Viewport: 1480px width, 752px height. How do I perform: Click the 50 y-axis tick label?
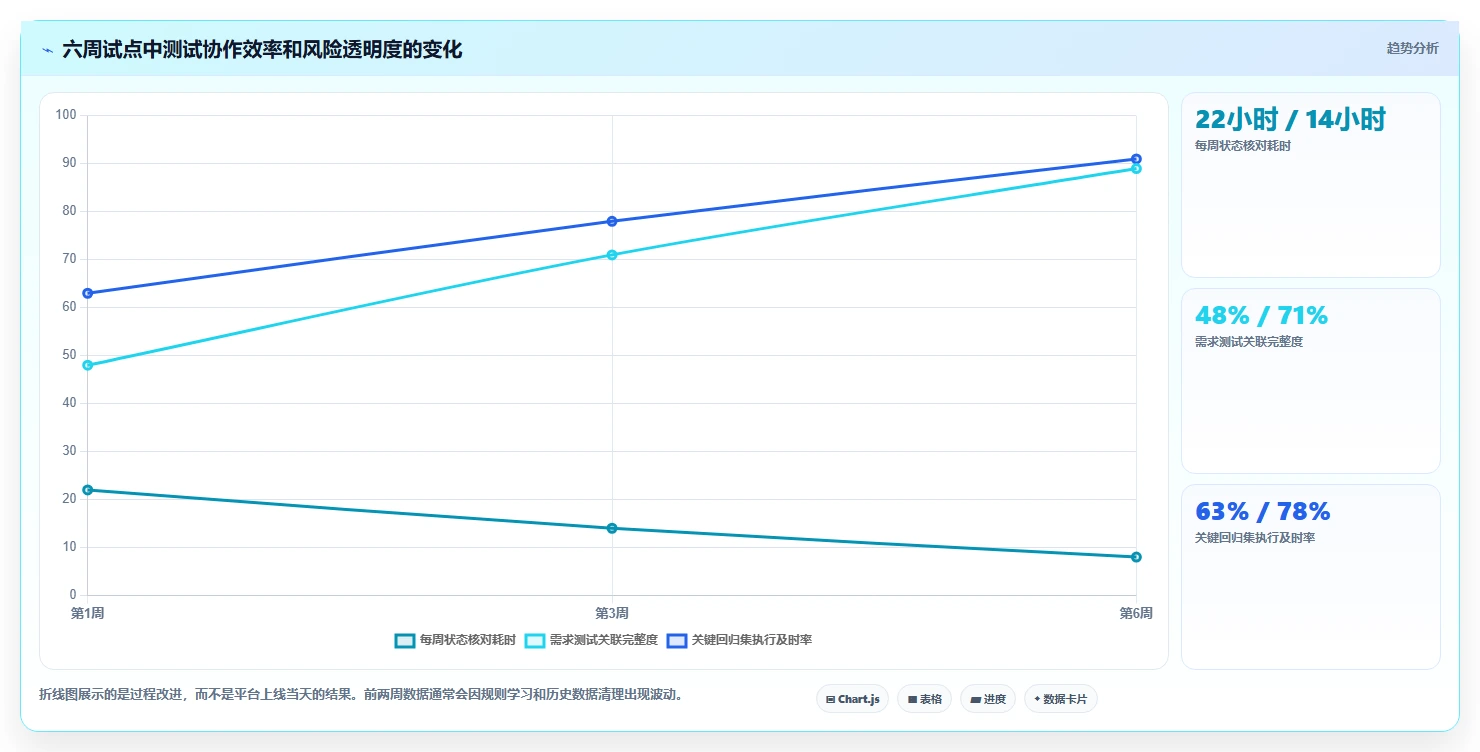(x=70, y=355)
